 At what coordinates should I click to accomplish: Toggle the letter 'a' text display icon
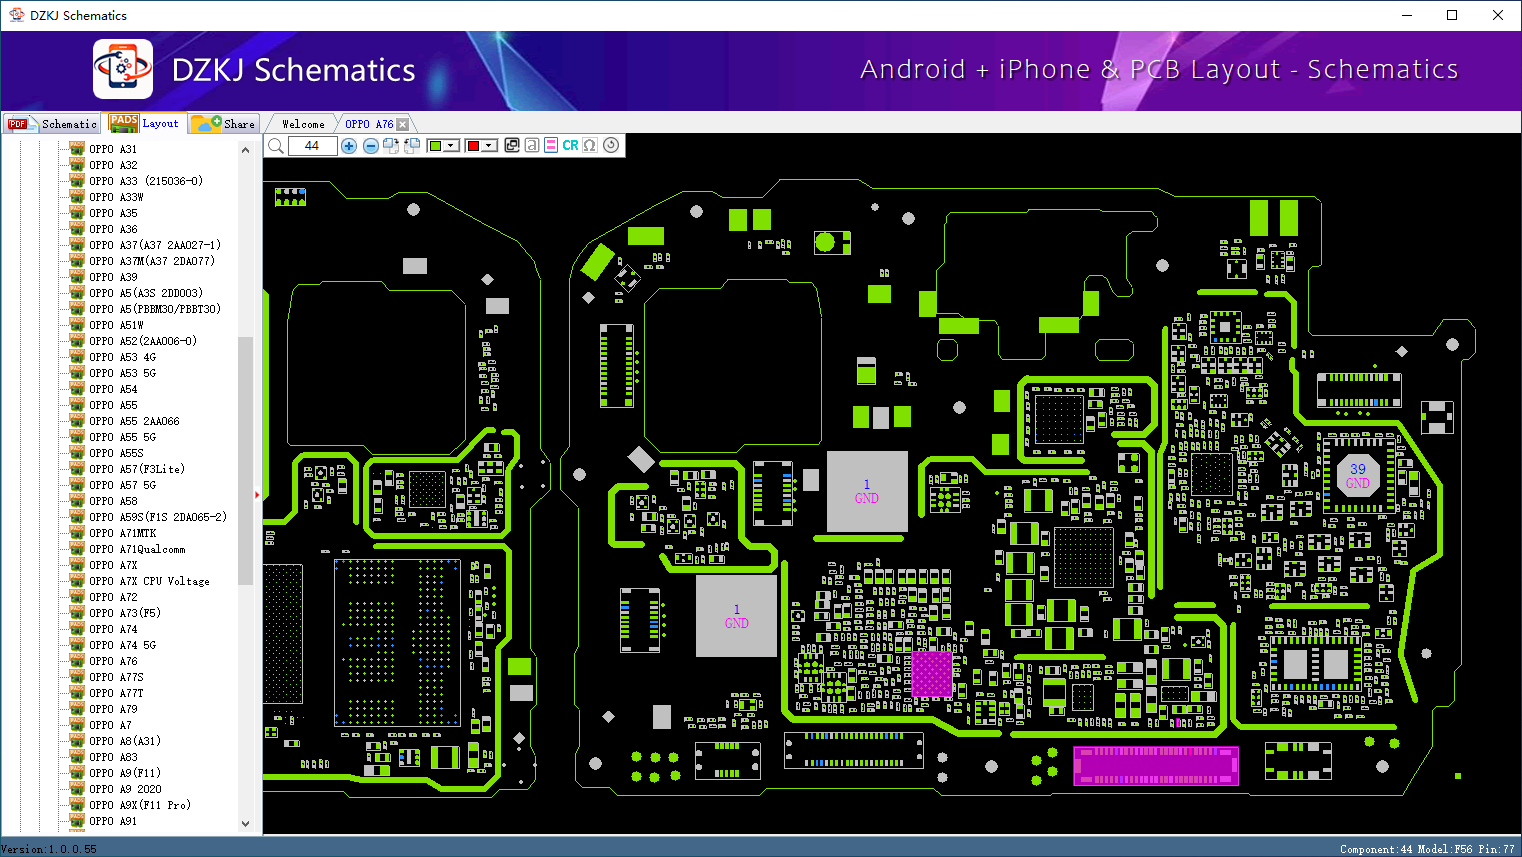coord(532,145)
